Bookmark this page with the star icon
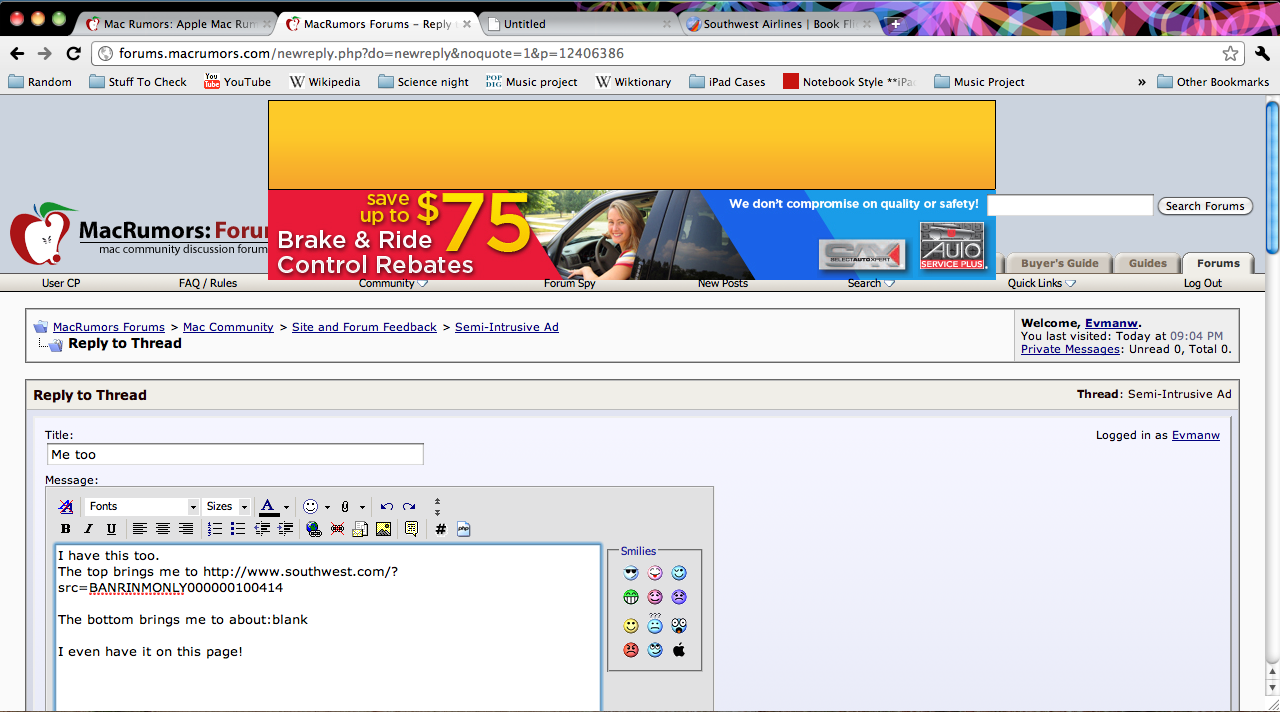 click(1230, 53)
